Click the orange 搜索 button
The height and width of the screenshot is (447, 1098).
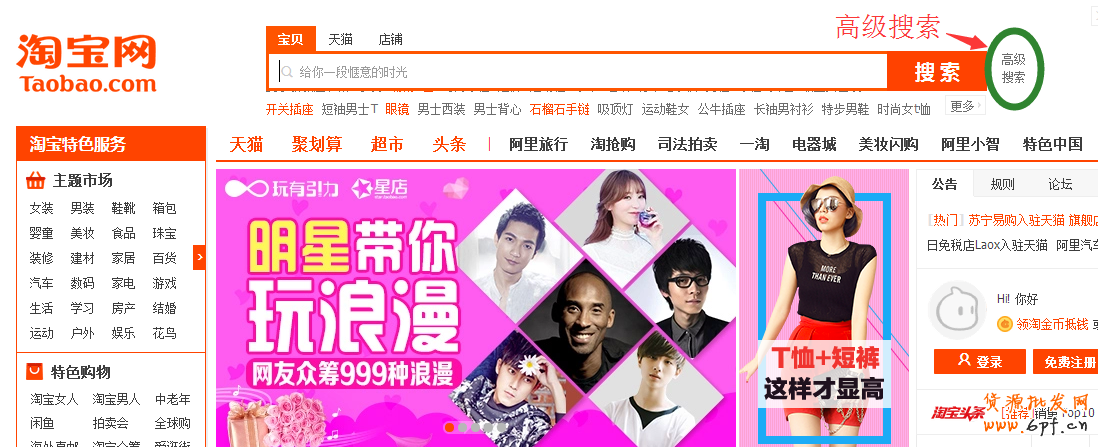coord(936,71)
